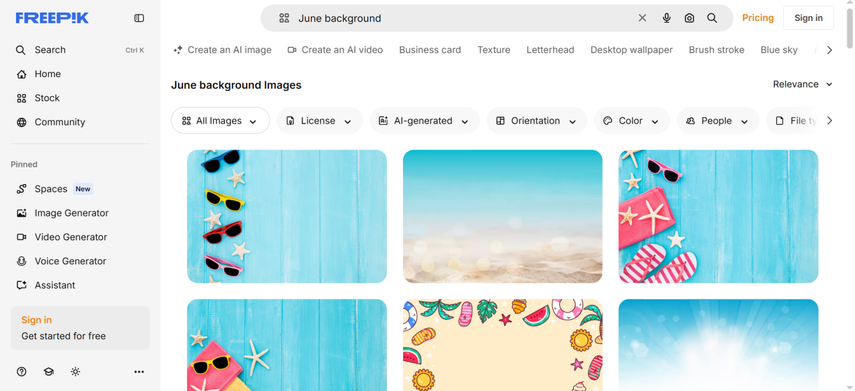The height and width of the screenshot is (391, 855).
Task: Open the People filter dropdown
Action: coord(718,121)
